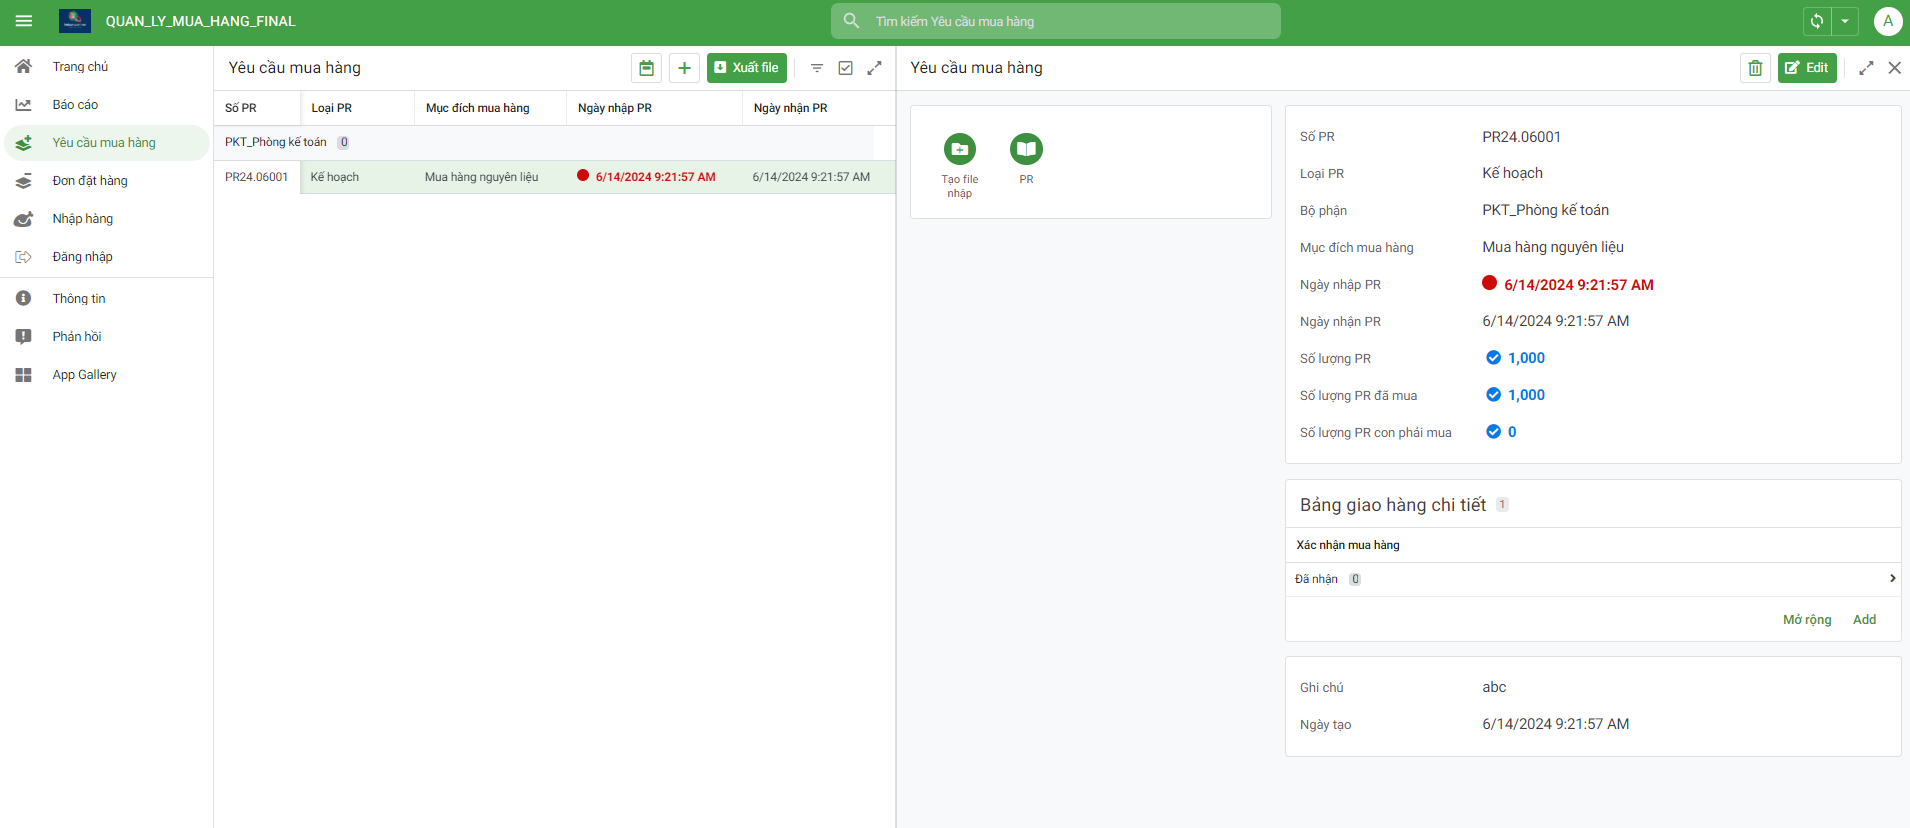Go to Đơn đặt hàng in sidebar
The width and height of the screenshot is (1910, 828).
point(90,181)
